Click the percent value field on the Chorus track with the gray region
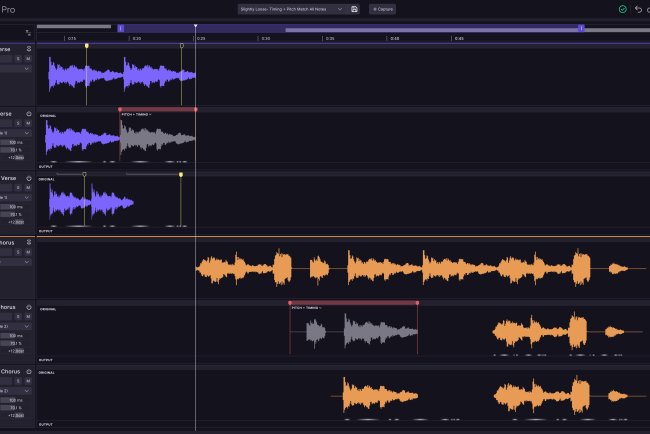 (12, 344)
